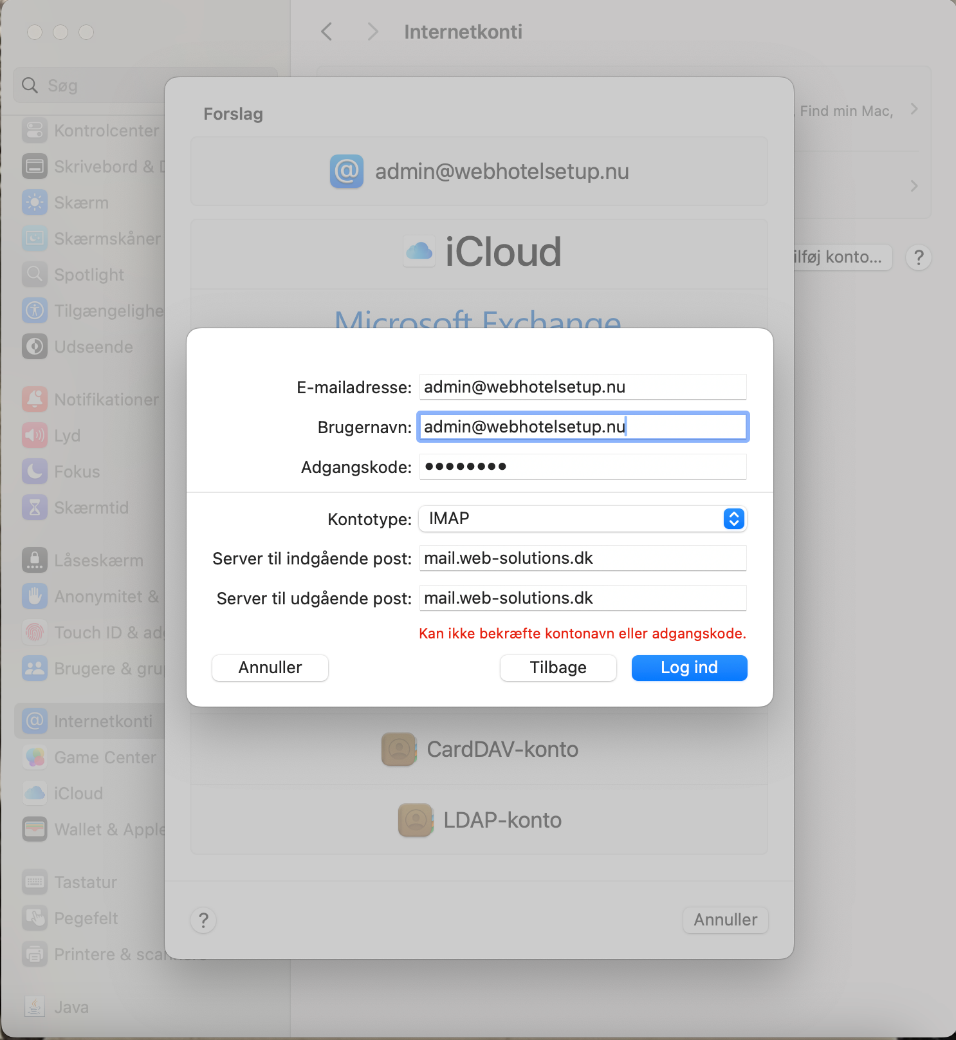Cancel login with Annuller in credentials dialog
The height and width of the screenshot is (1040, 956).
tap(270, 667)
